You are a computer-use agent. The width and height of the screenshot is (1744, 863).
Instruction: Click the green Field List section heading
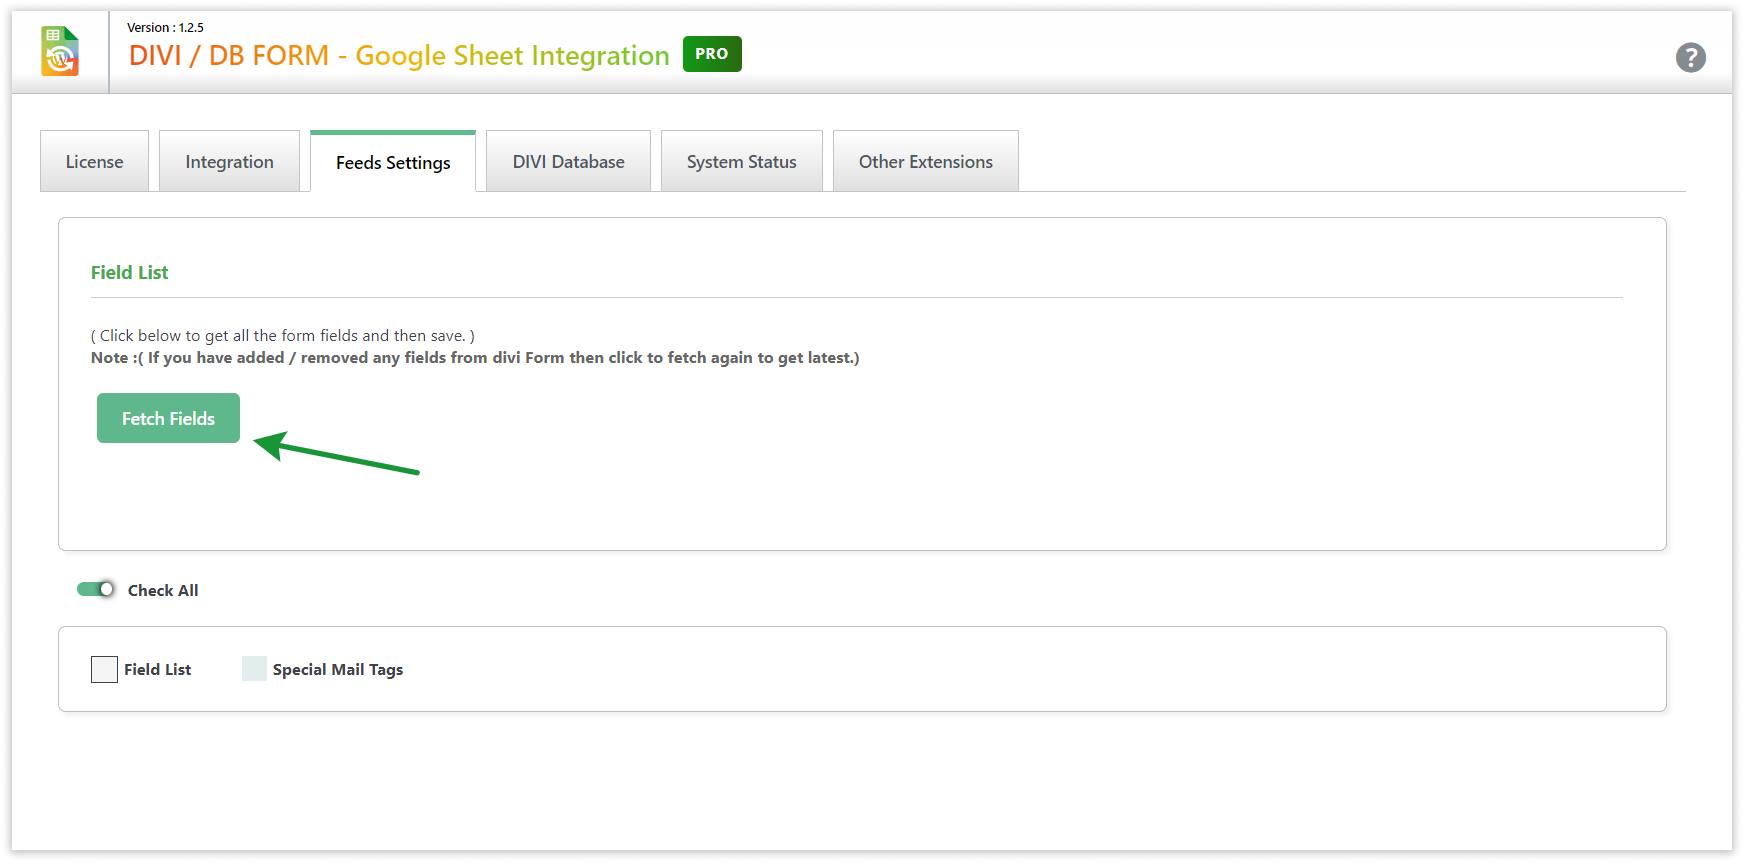tap(129, 273)
